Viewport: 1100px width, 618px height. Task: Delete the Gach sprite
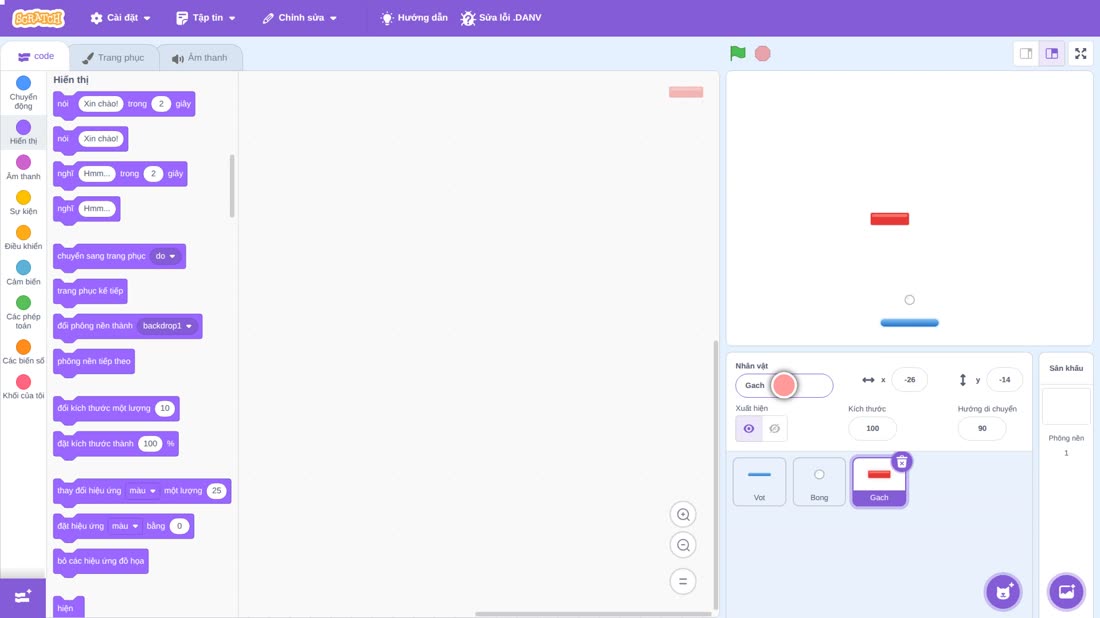tap(902, 462)
